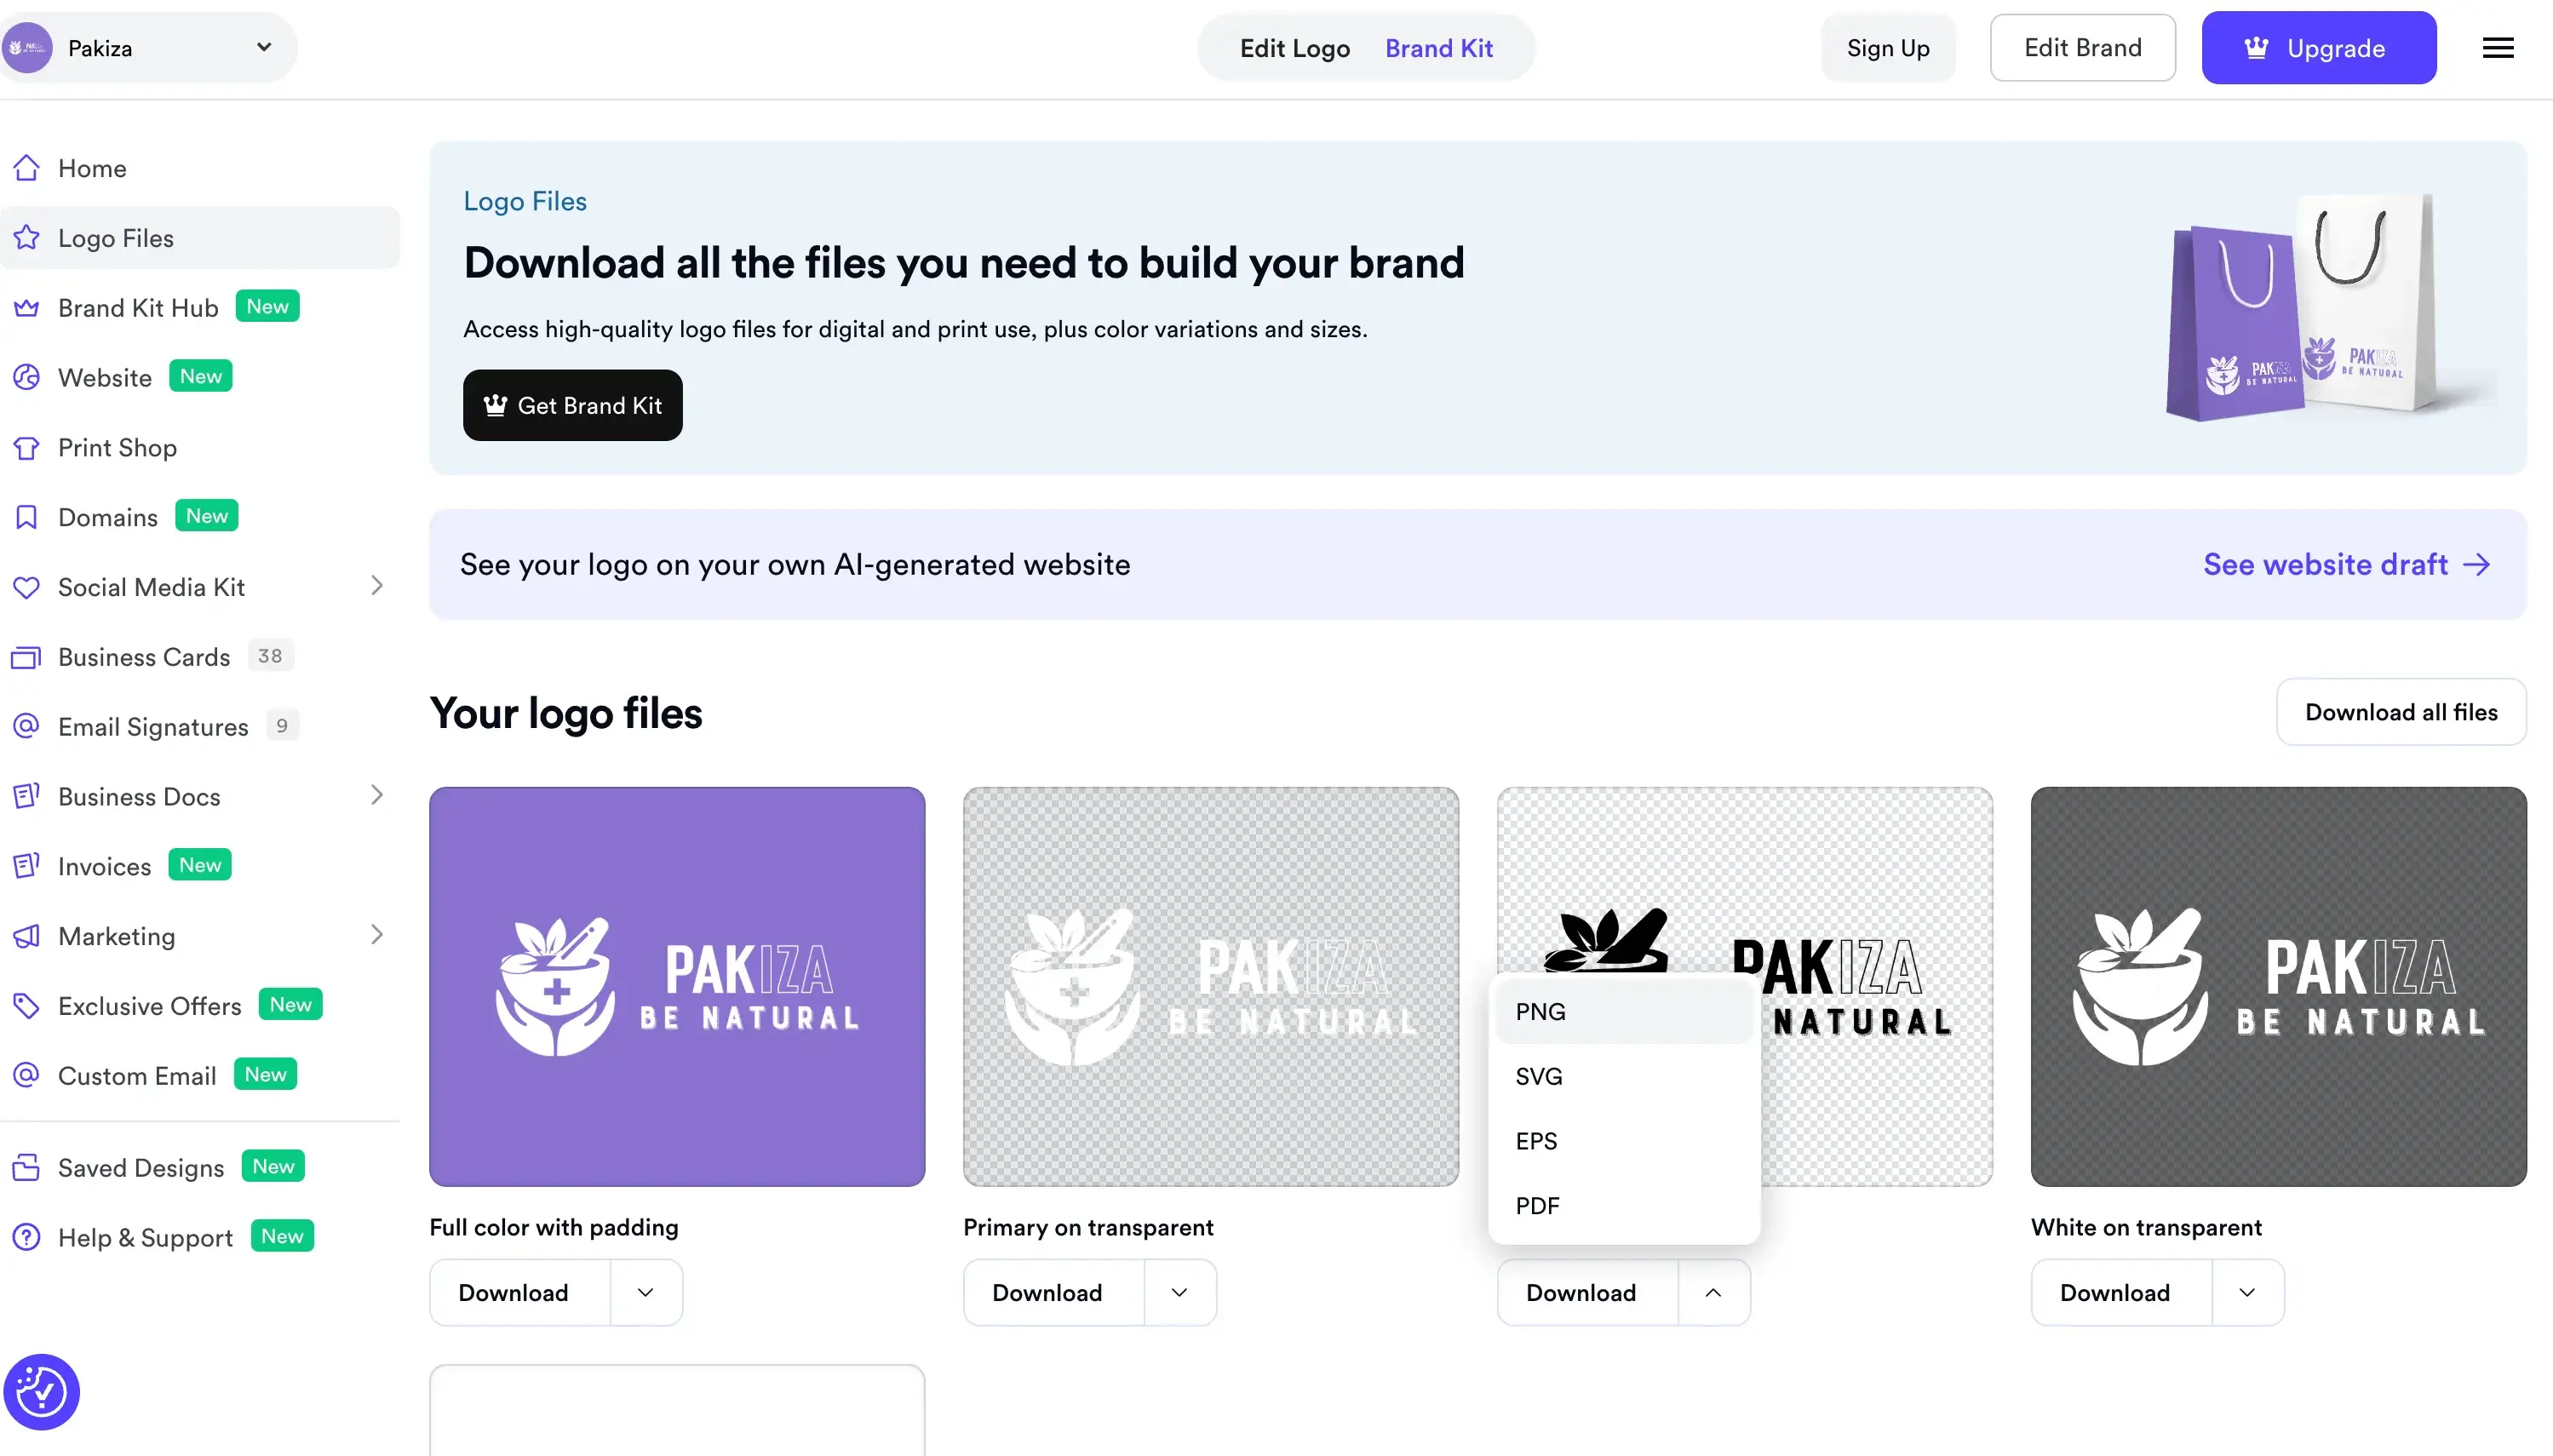This screenshot has height=1456, width=2553.
Task: Expand the Business Docs section arrow
Action: [377, 795]
